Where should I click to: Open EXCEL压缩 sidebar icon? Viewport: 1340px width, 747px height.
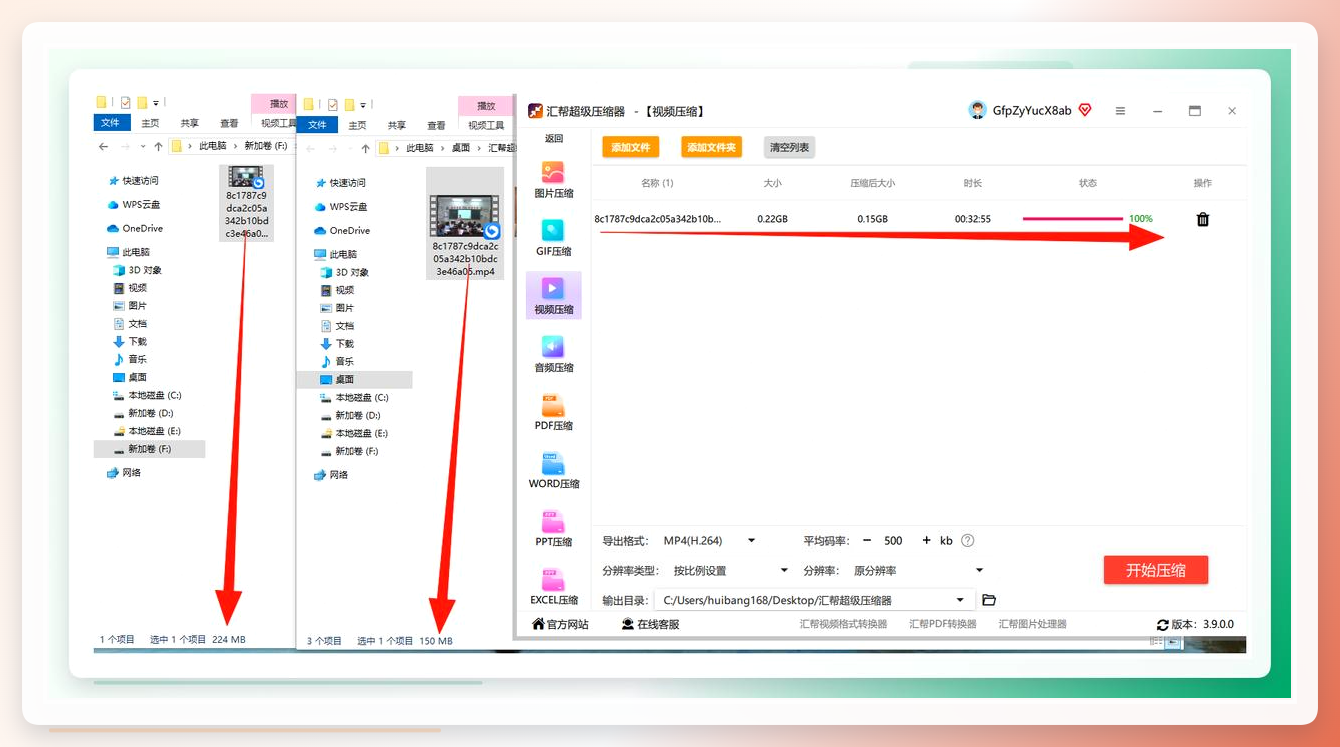pos(553,586)
